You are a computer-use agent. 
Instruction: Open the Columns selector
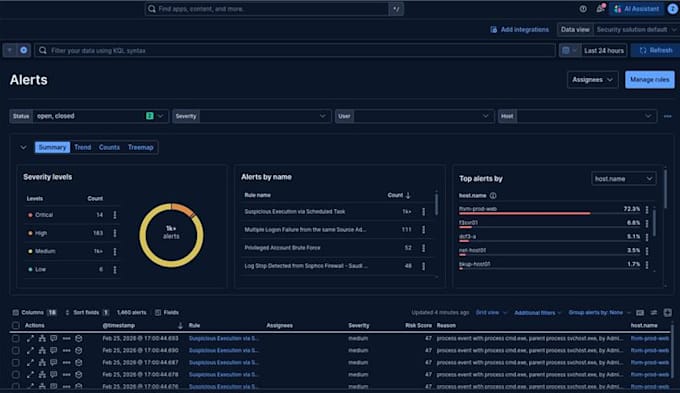(x=34, y=312)
